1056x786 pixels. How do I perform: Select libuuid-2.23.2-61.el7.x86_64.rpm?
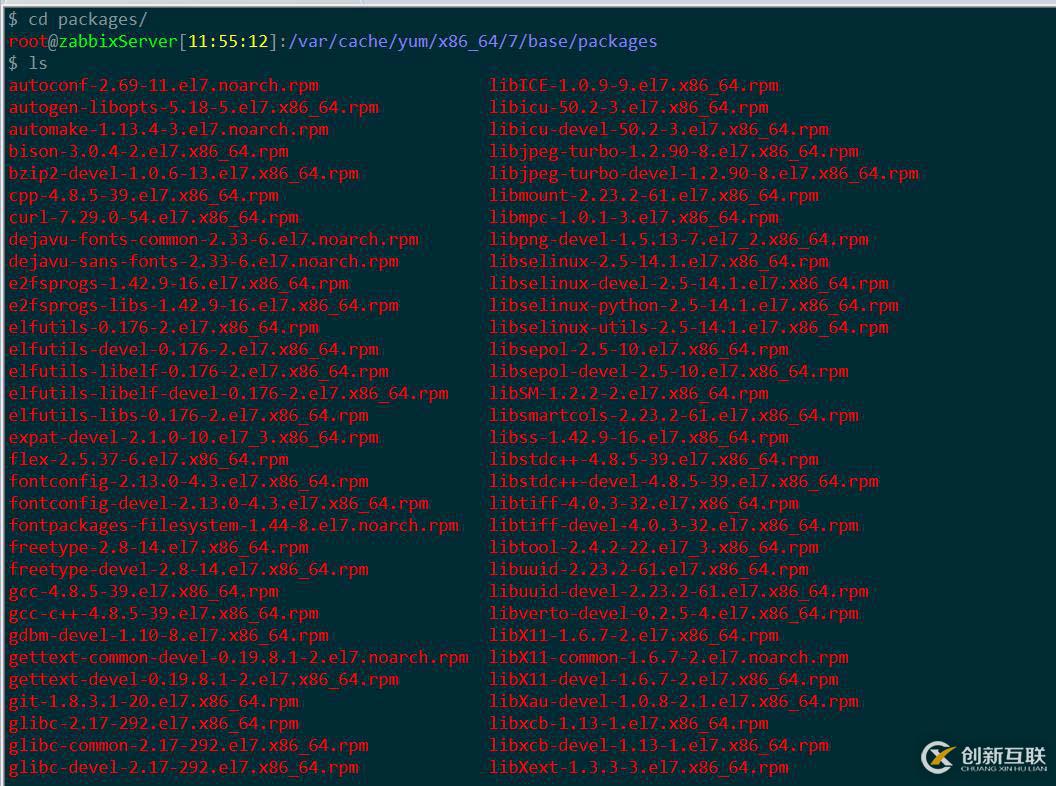coord(649,570)
